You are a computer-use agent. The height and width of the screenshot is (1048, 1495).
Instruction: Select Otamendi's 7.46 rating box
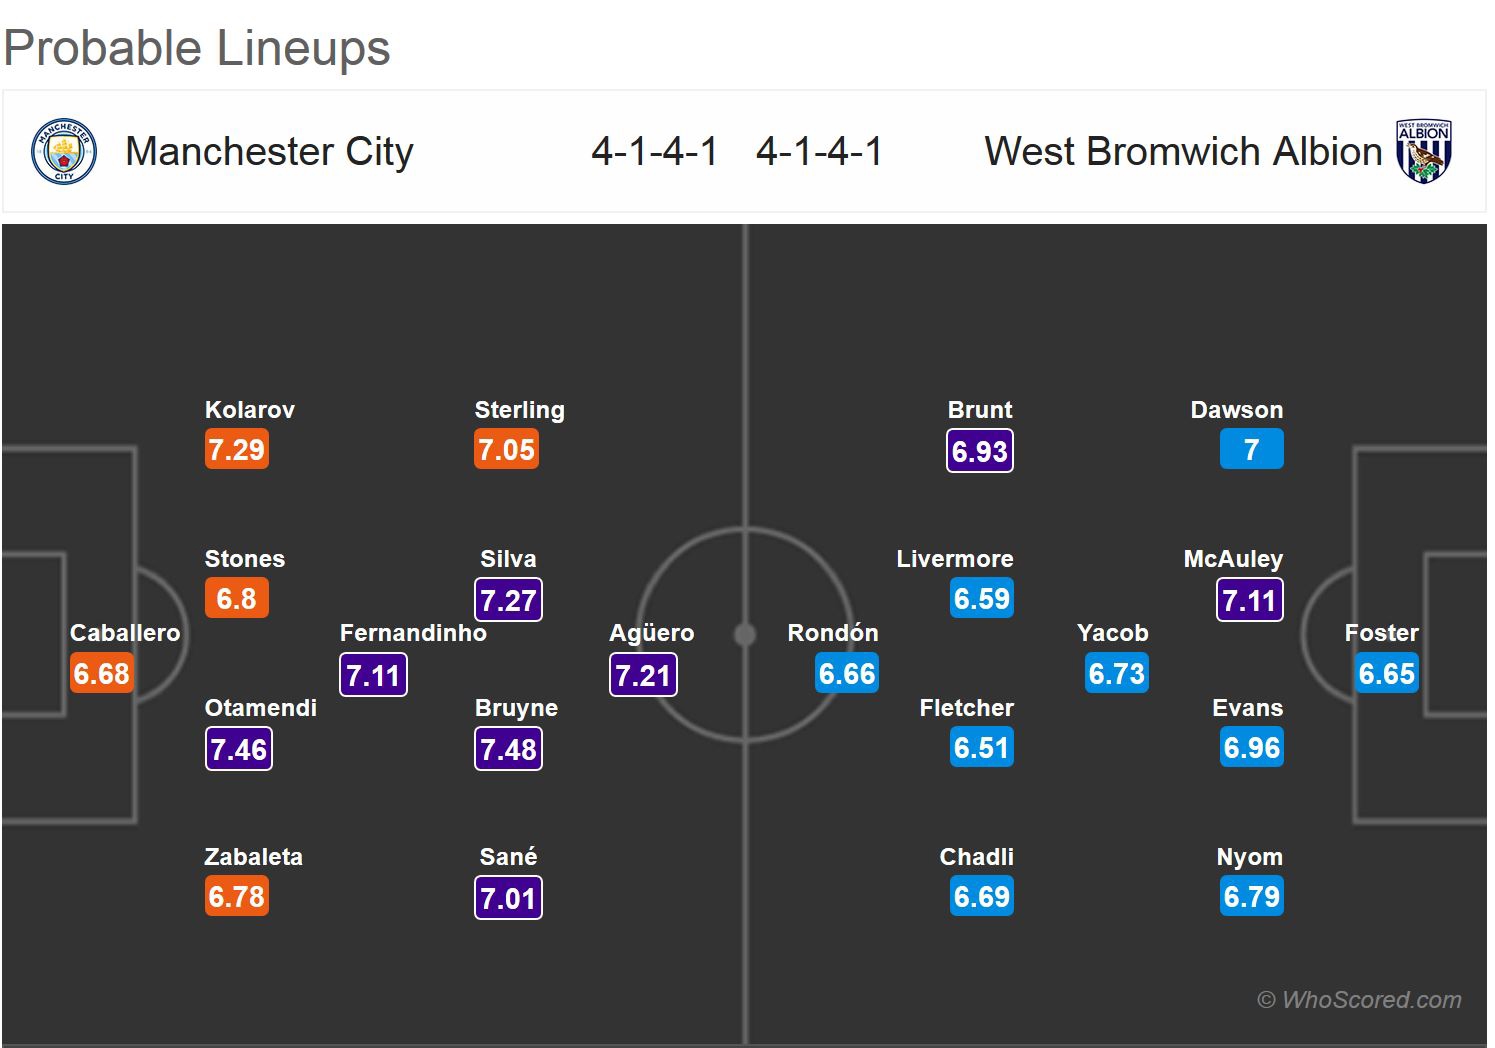tap(239, 749)
